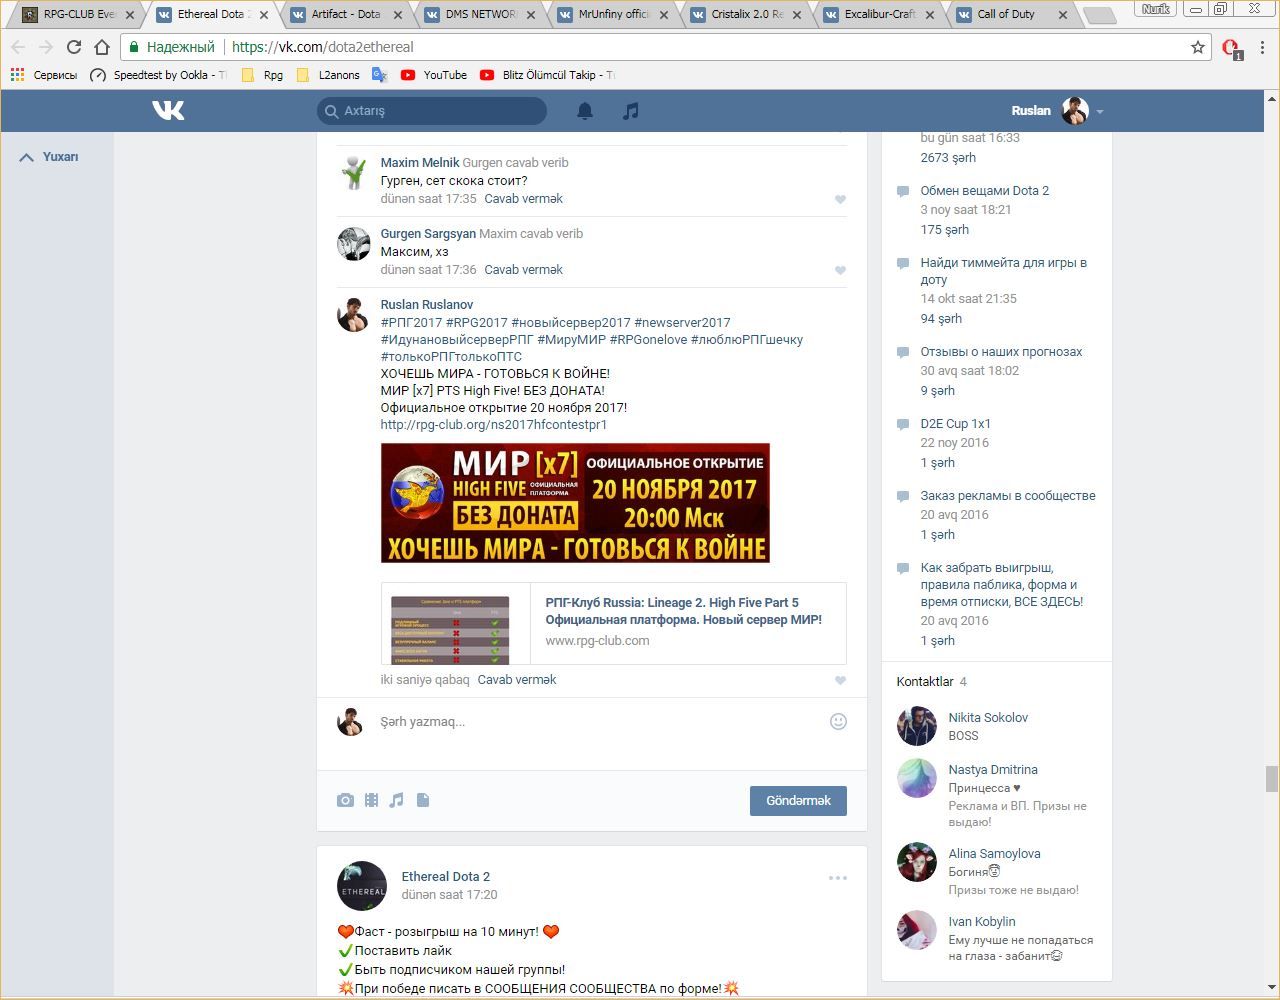Open the Ethereal Dota 2 post author link
The width and height of the screenshot is (1280, 1000).
pos(446,877)
